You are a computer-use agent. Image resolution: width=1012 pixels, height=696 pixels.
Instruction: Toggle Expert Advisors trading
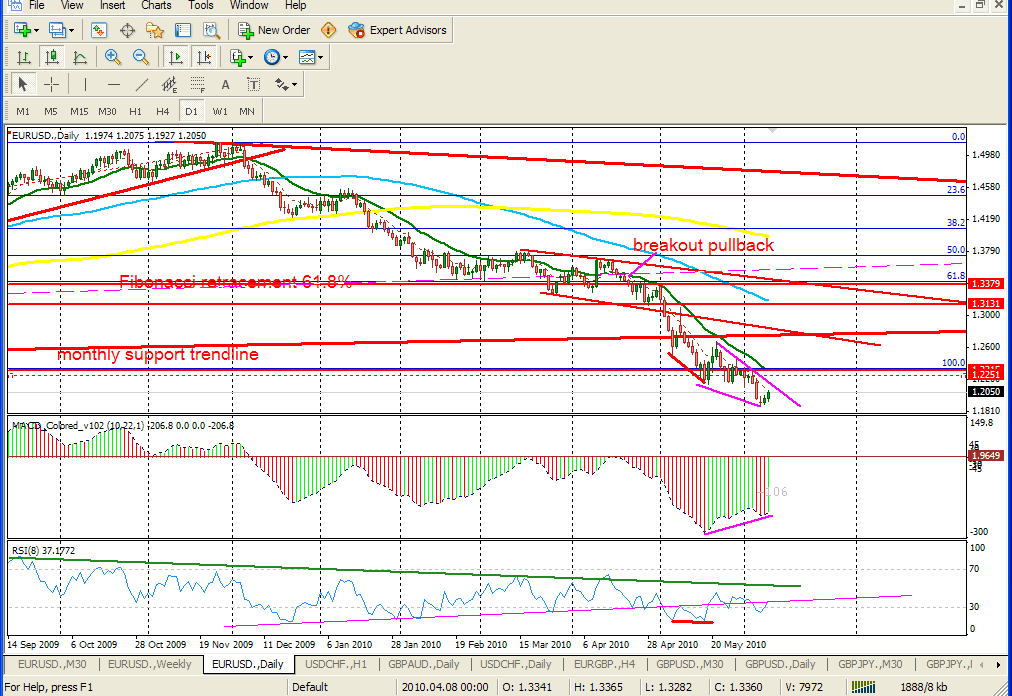pos(398,30)
